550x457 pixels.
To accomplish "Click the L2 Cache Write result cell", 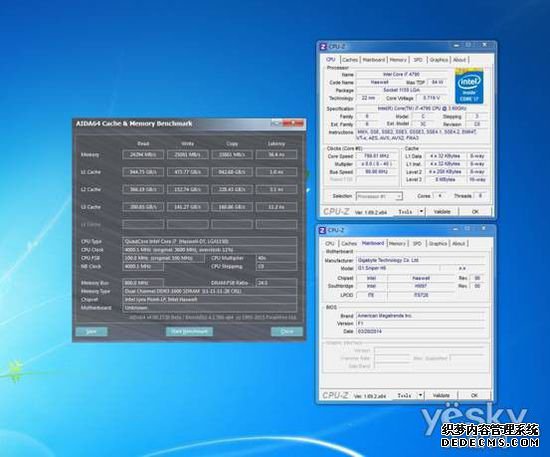I will 188,189.
